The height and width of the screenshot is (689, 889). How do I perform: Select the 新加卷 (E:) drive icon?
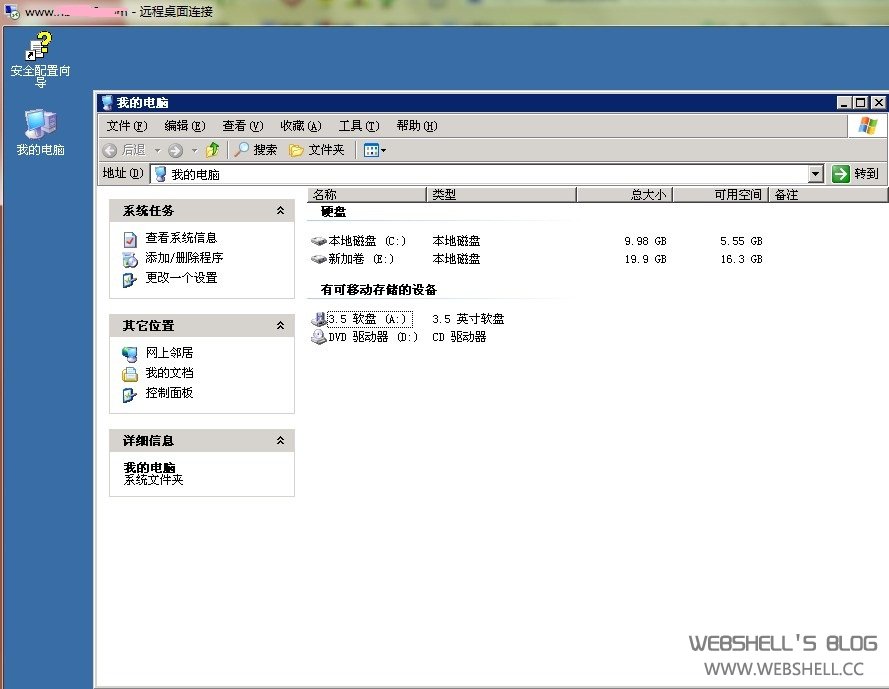tap(319, 259)
